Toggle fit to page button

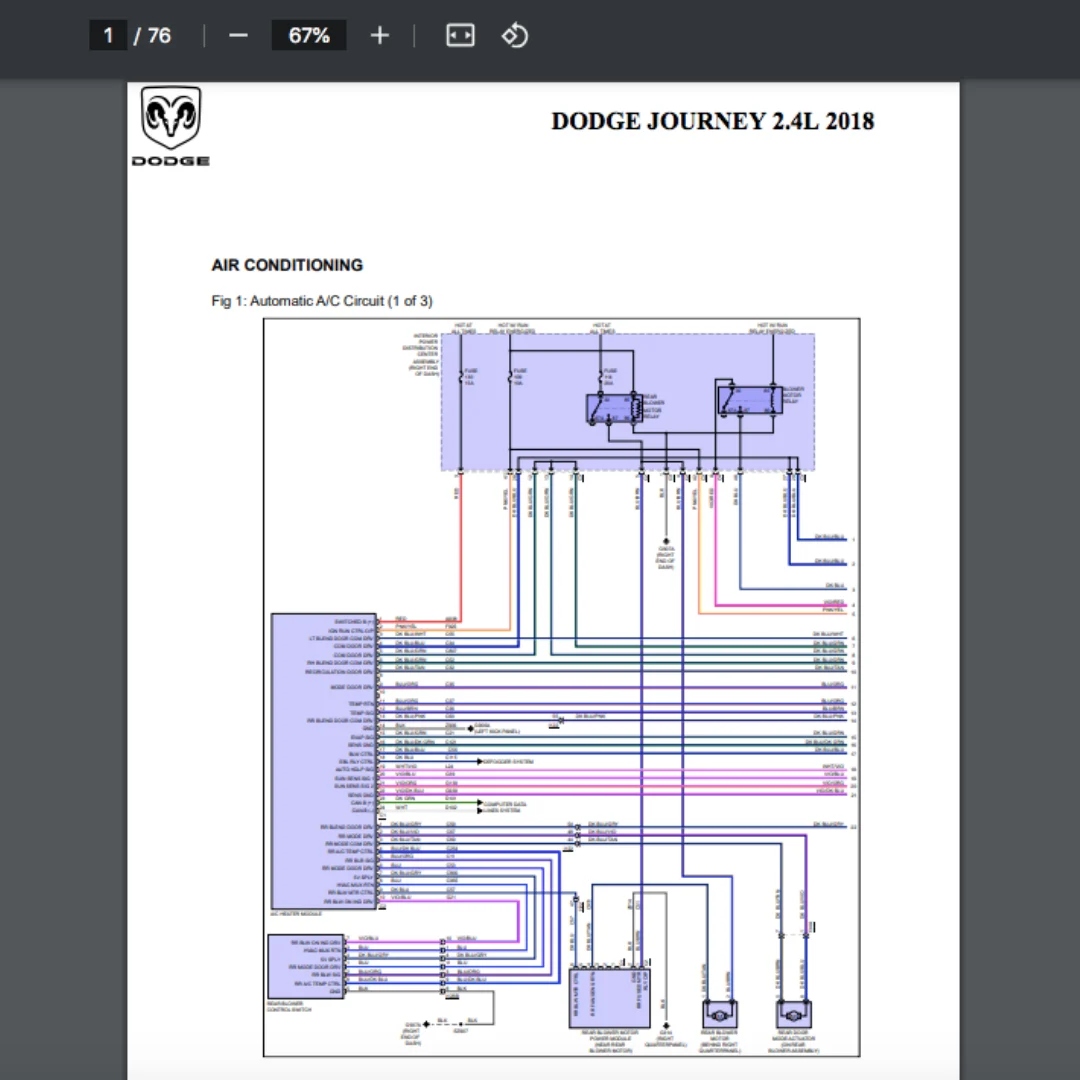coord(460,35)
